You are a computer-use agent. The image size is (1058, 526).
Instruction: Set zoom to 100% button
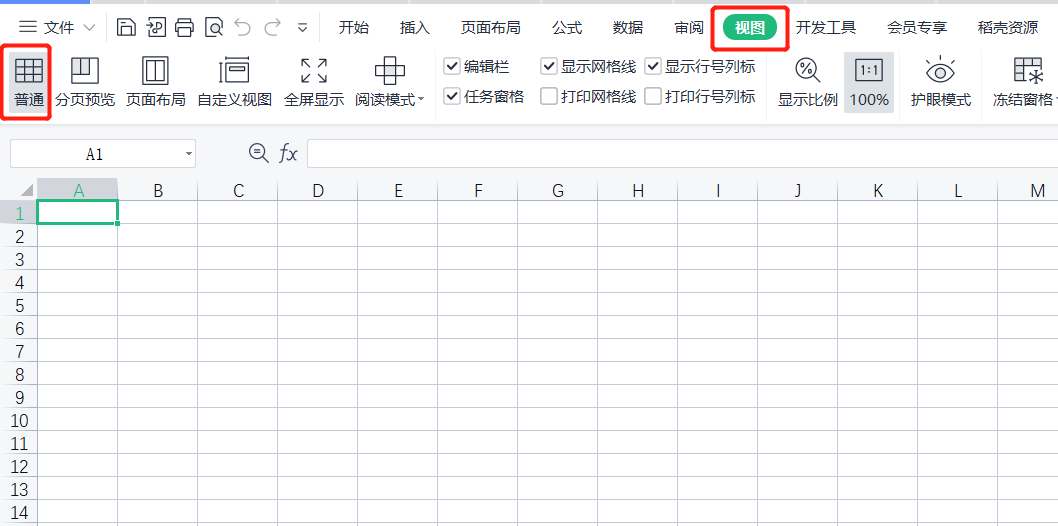tap(869, 82)
